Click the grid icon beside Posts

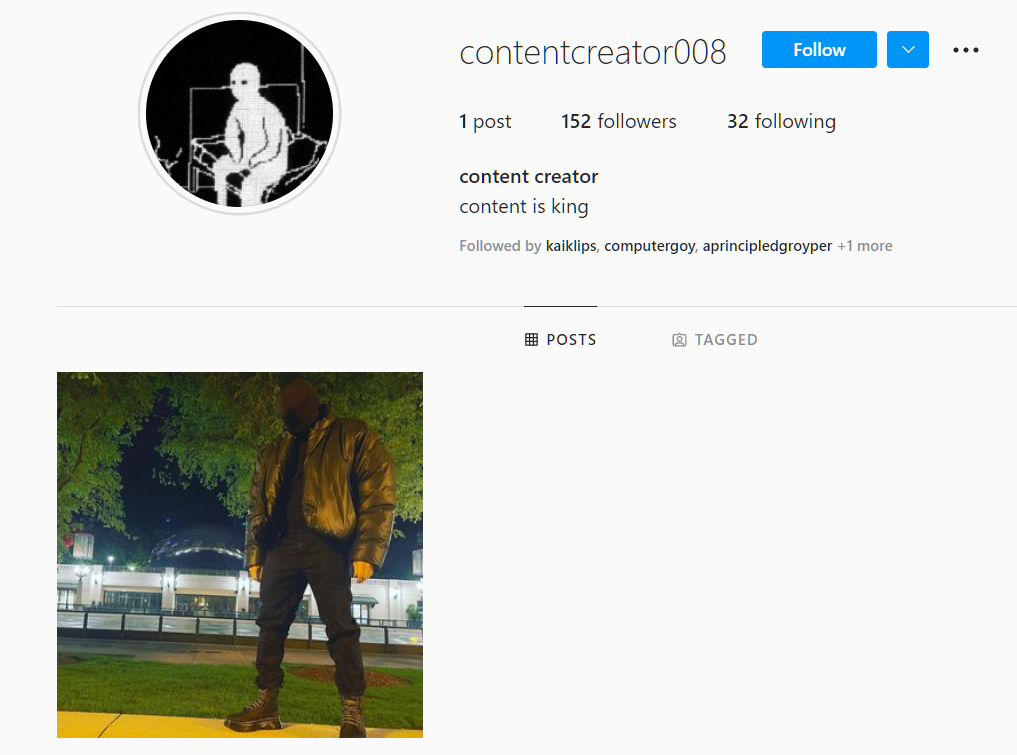point(531,339)
